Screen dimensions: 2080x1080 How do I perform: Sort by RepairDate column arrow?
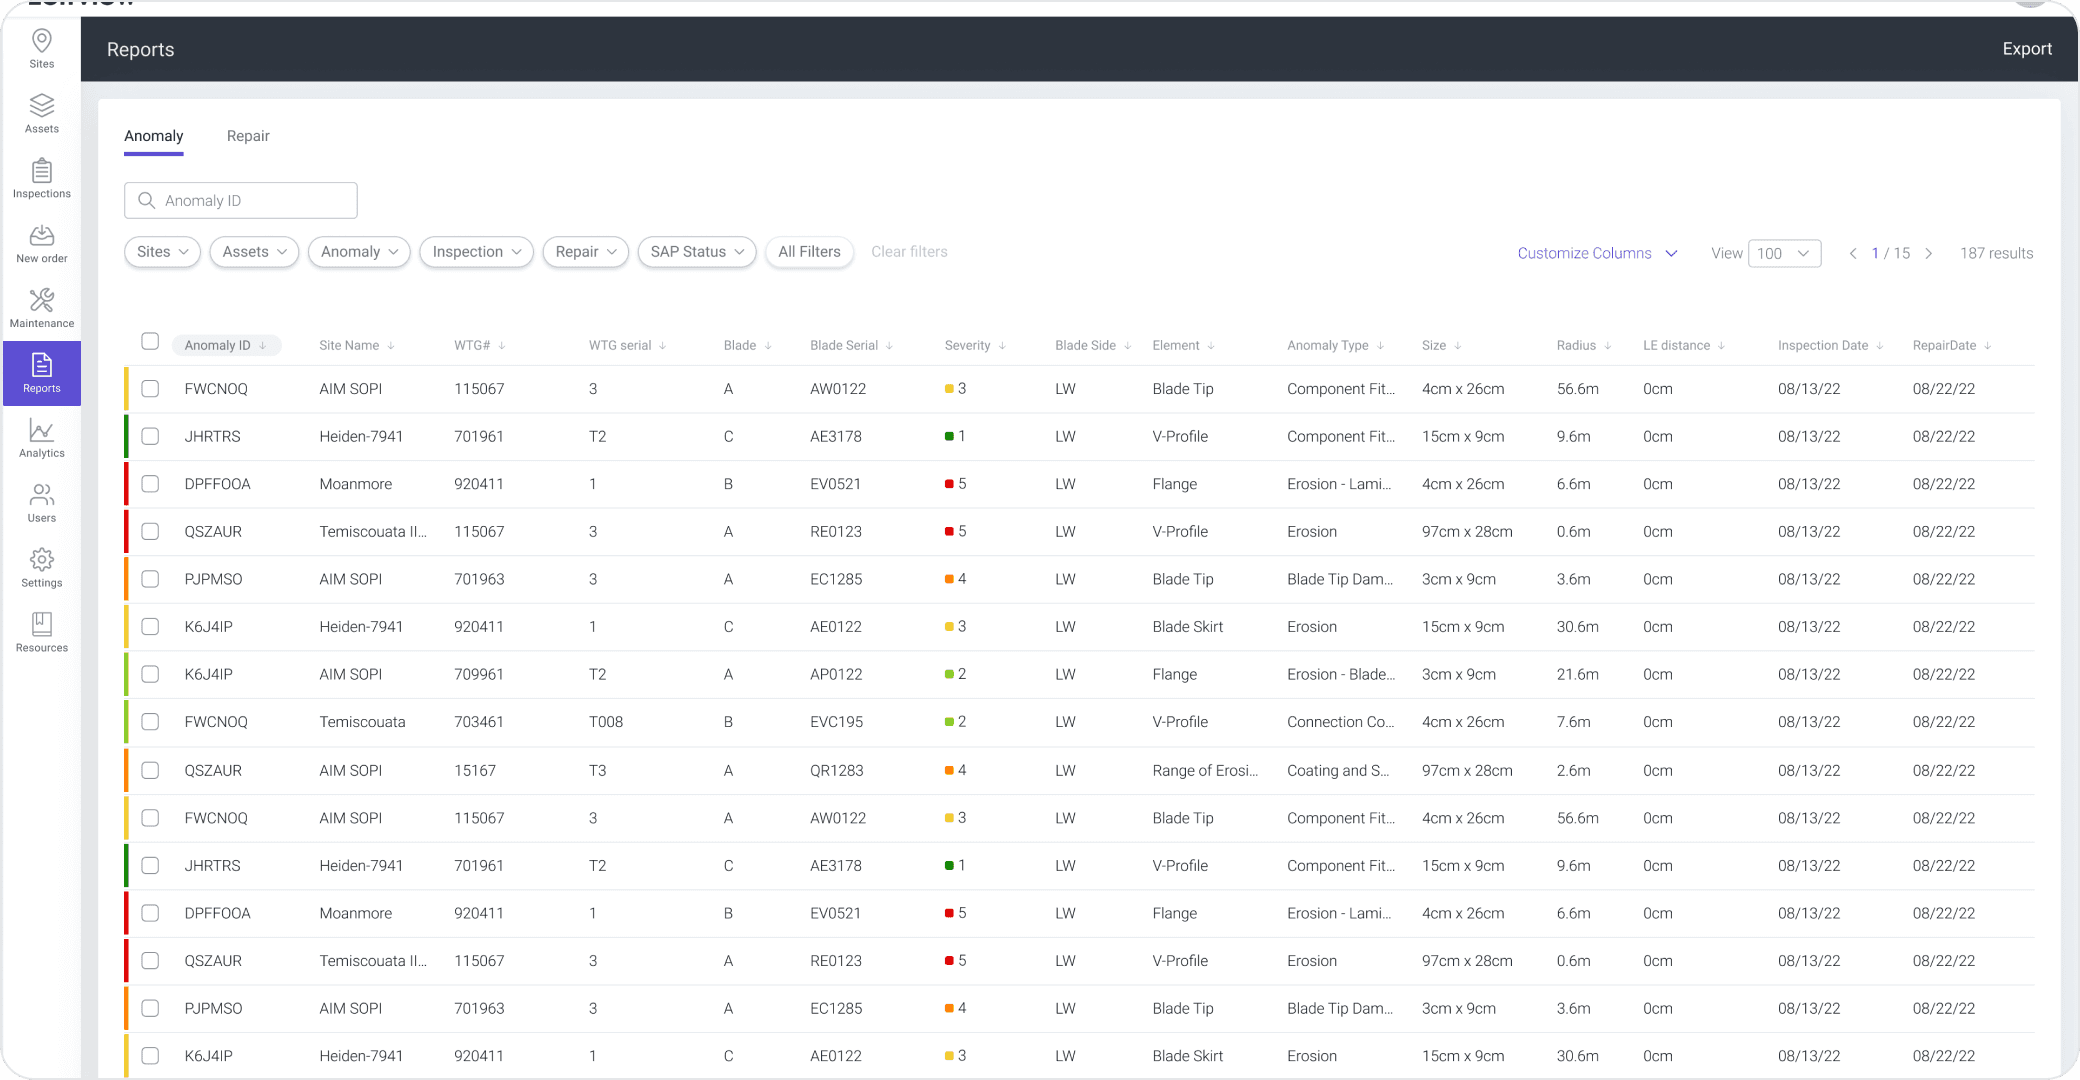[x=1988, y=346]
